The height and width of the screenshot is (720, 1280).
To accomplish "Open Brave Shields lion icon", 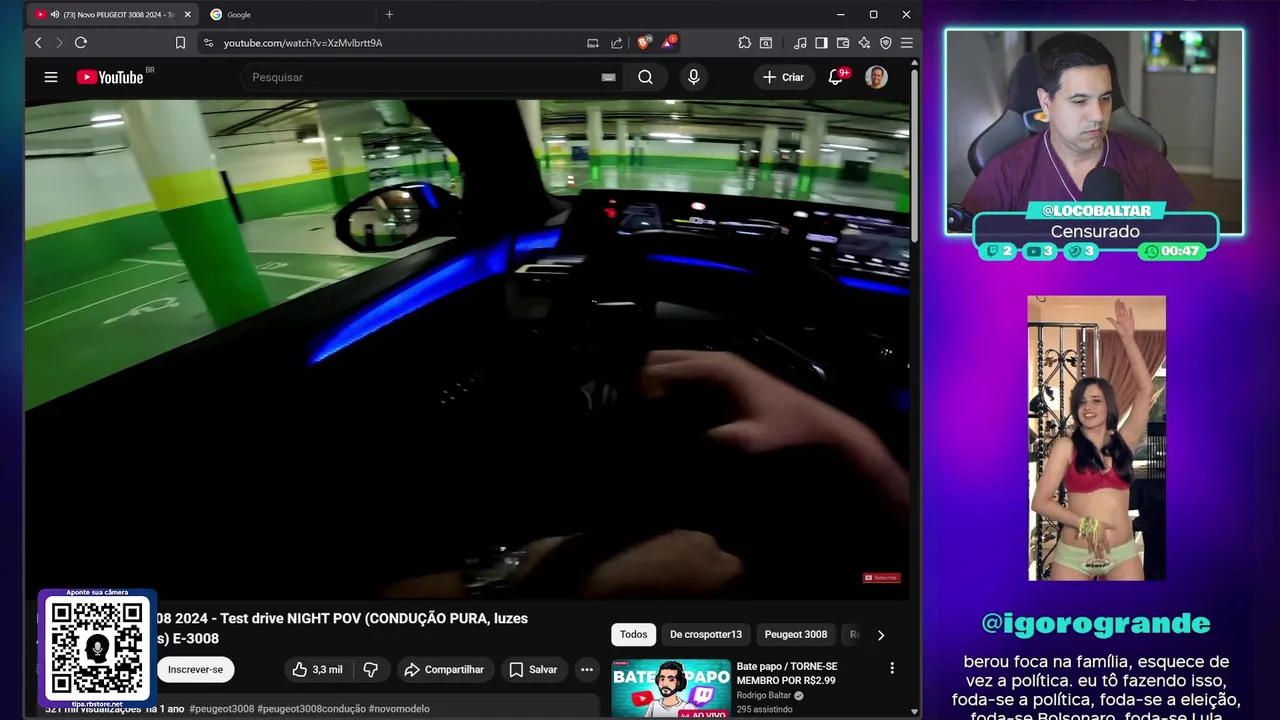I will 643,43.
